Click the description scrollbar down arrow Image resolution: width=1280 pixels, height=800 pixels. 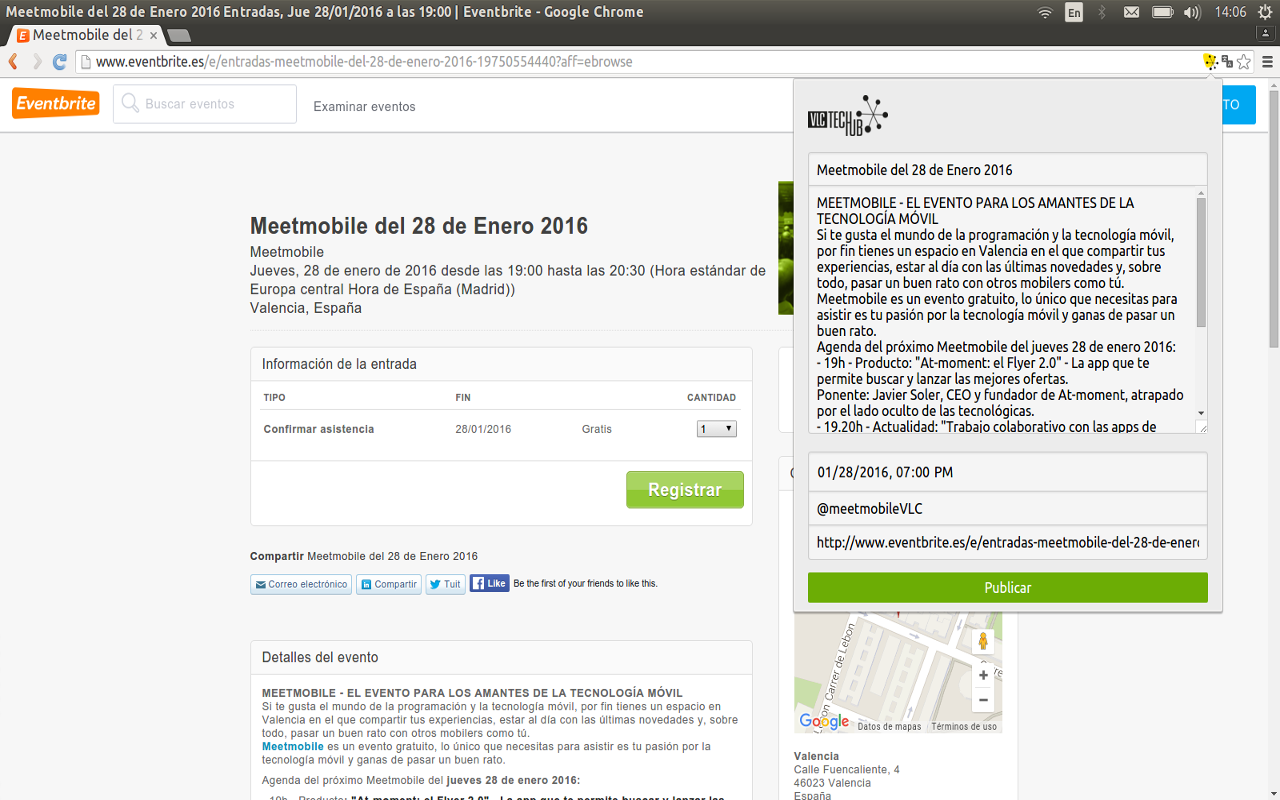tap(1201, 412)
